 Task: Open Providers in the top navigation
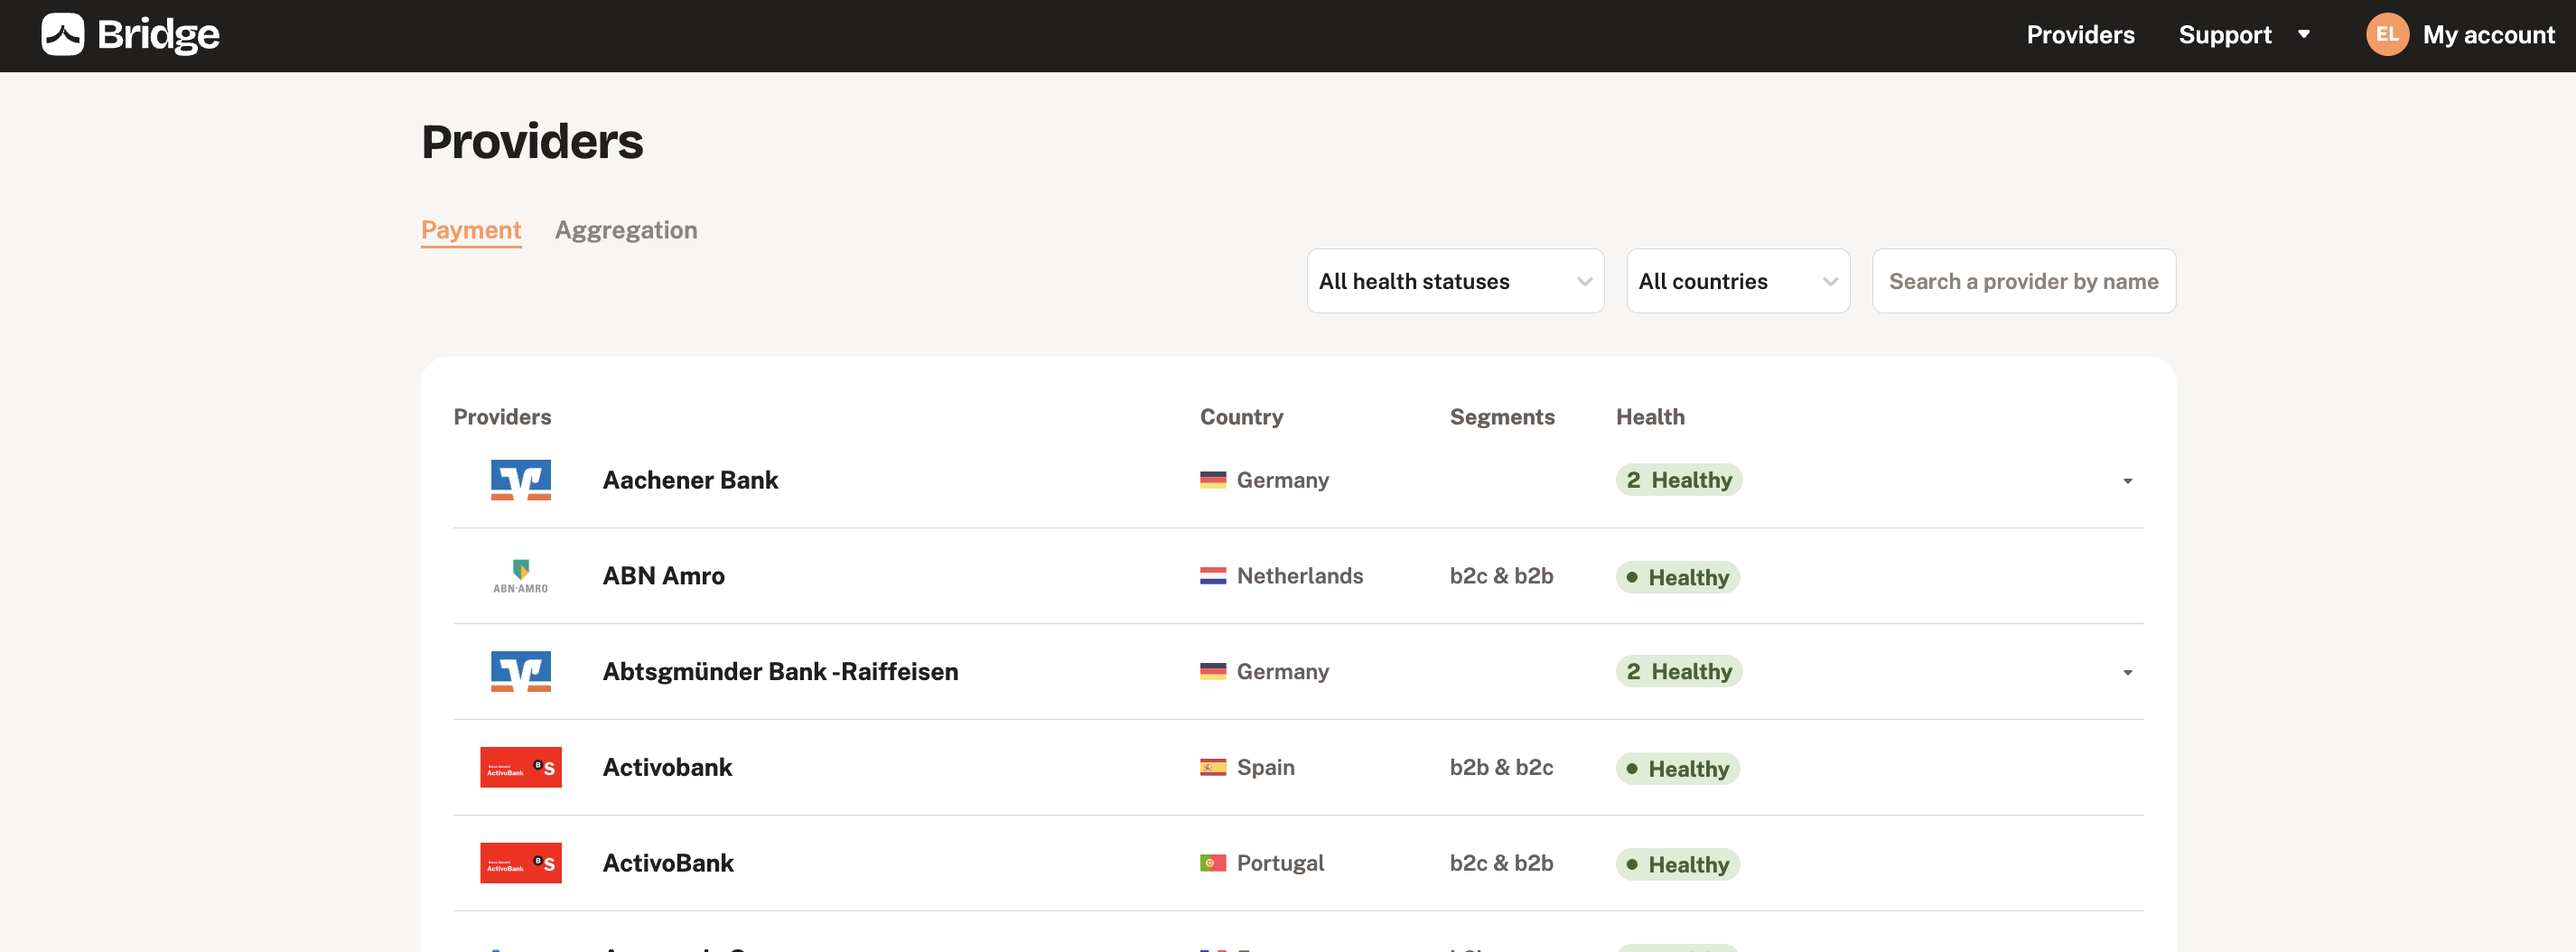pos(2080,35)
